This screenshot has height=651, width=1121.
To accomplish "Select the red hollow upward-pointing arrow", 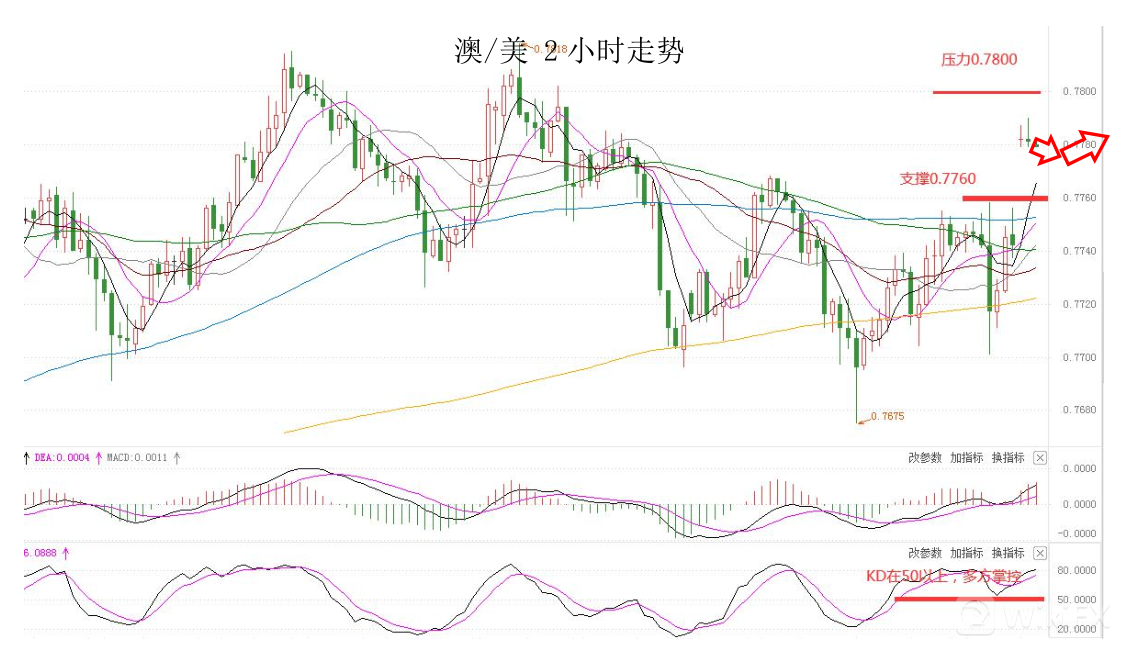I will (1088, 146).
